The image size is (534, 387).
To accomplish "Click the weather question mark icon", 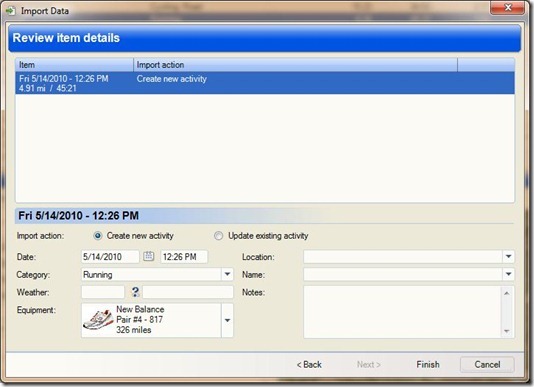I will (x=135, y=292).
